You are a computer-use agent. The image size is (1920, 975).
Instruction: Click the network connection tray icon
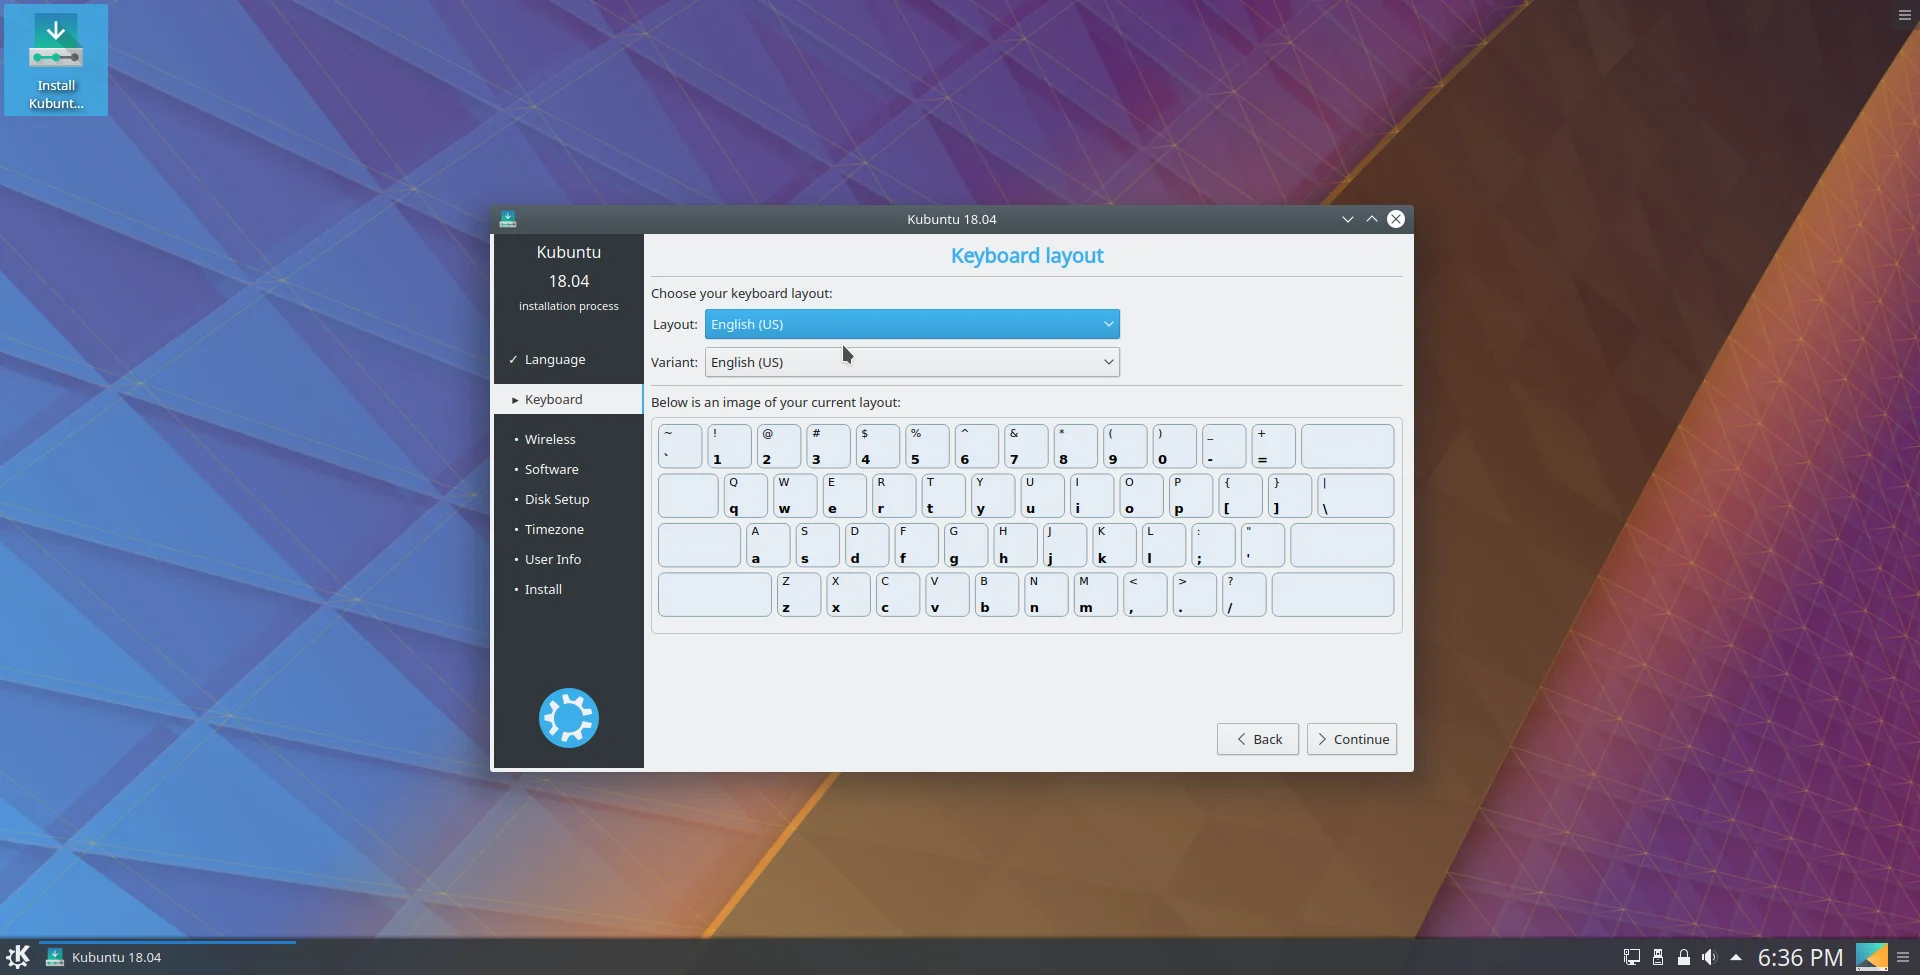pyautogui.click(x=1631, y=957)
